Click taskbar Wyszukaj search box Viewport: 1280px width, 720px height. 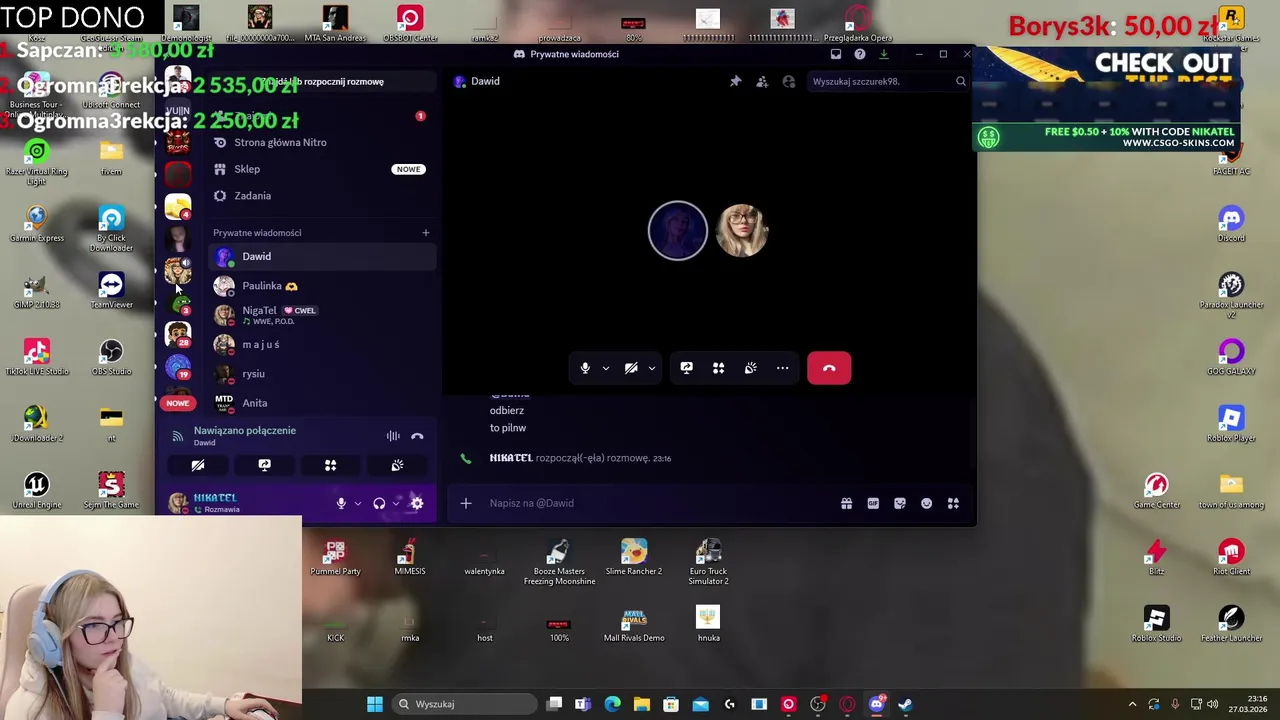tap(465, 704)
